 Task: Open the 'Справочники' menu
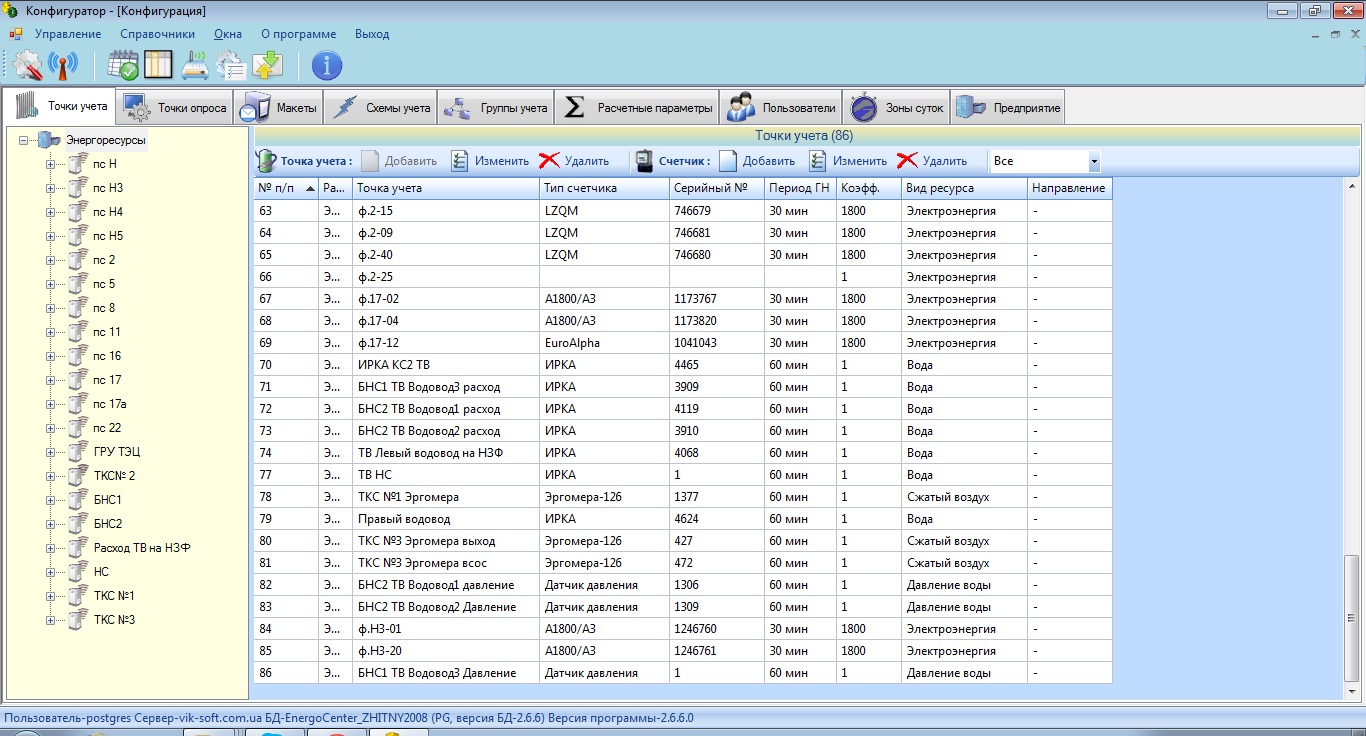157,34
